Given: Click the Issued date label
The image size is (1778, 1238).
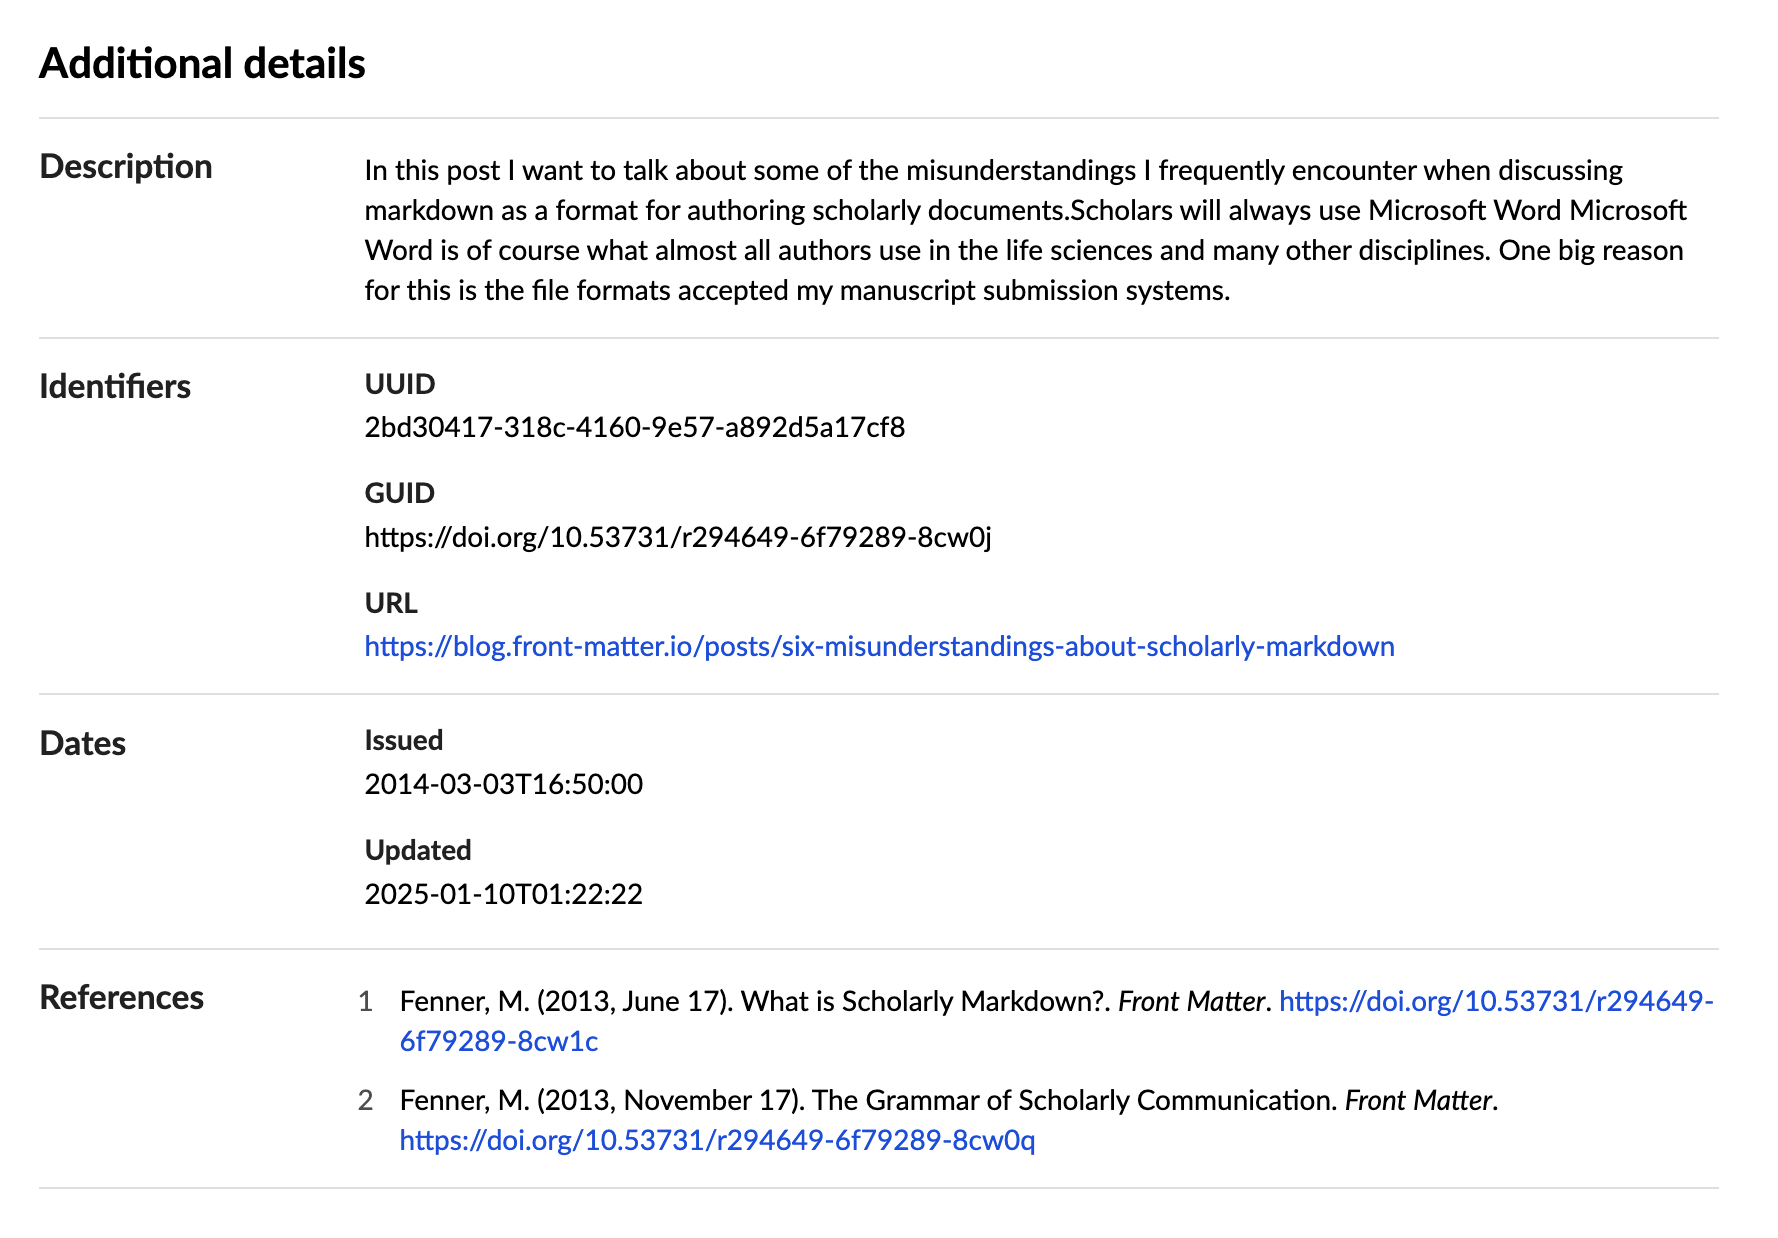Looking at the screenshot, I should pyautogui.click(x=404, y=740).
